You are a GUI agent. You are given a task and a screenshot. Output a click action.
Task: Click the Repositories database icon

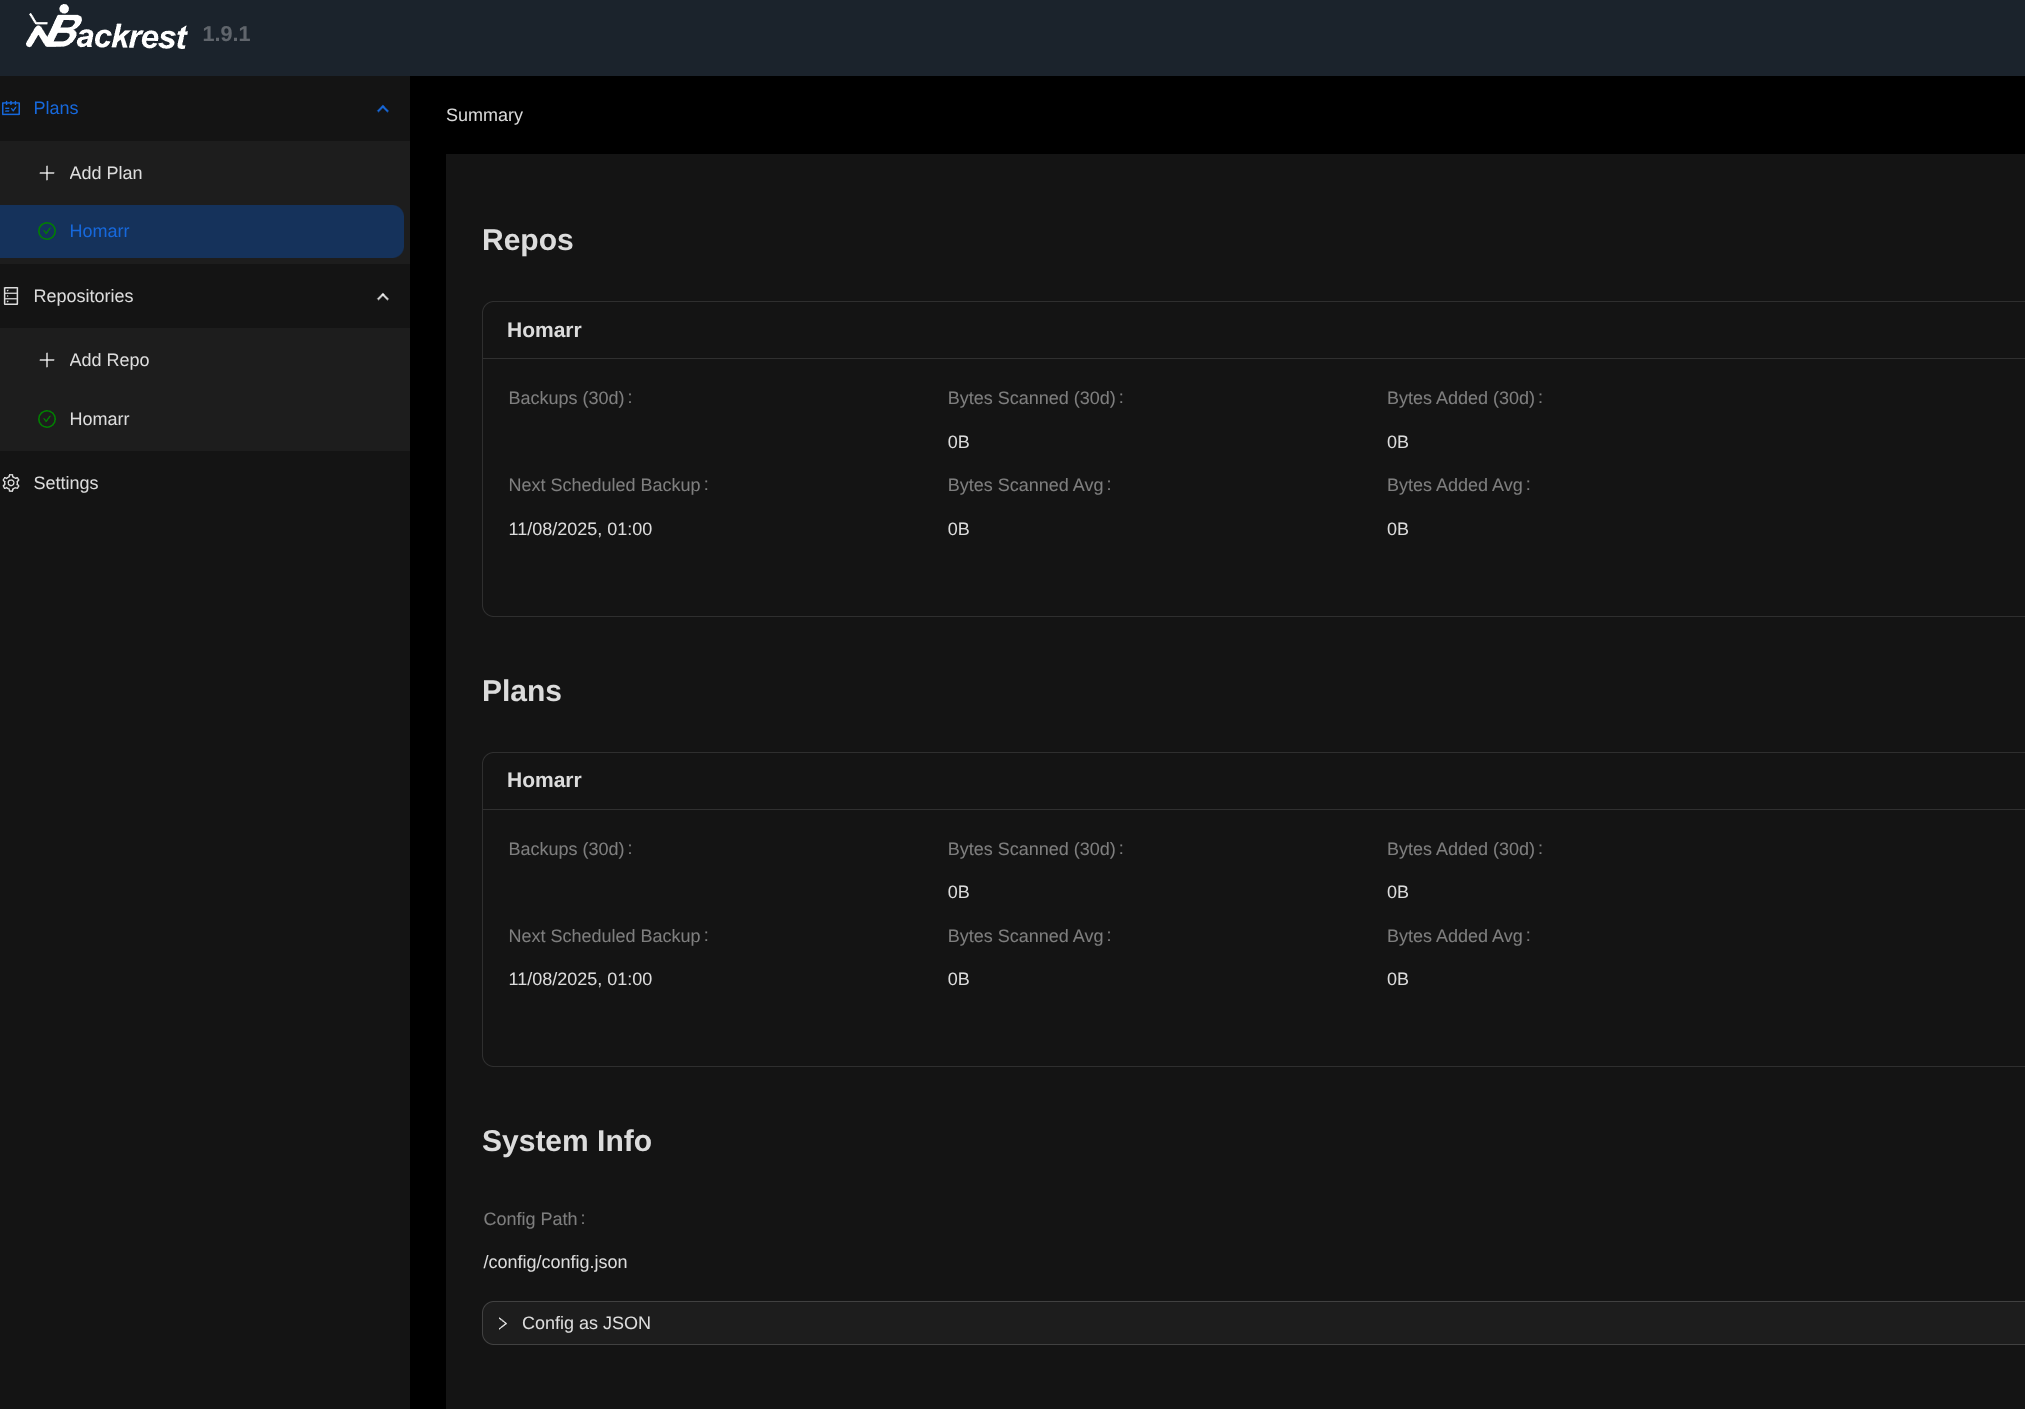(x=12, y=296)
